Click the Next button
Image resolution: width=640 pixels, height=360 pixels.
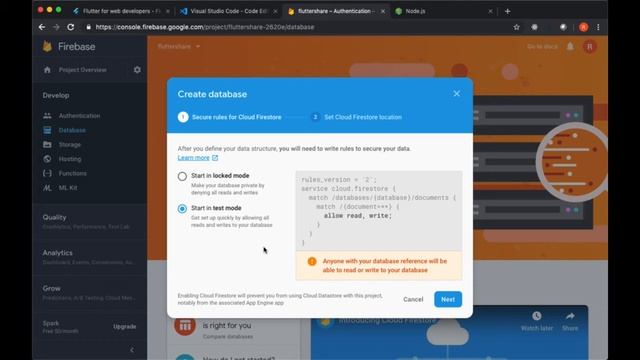[x=448, y=299]
